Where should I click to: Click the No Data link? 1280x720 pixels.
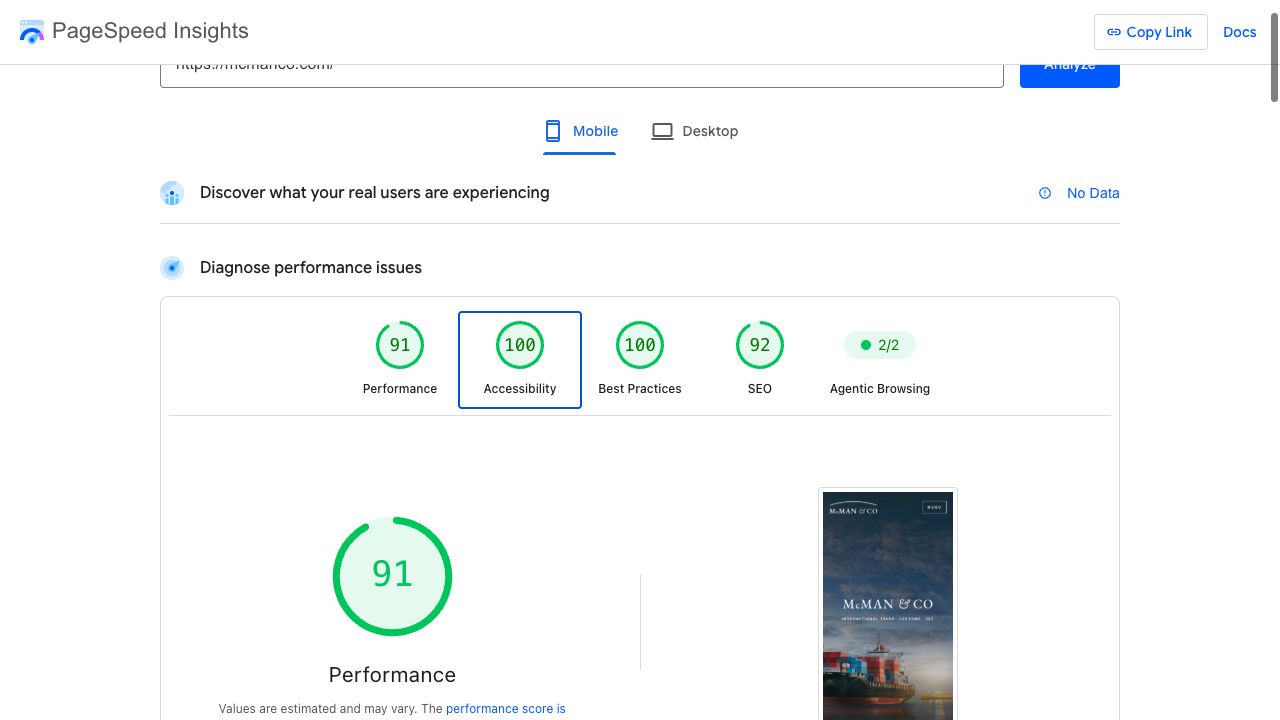pyautogui.click(x=1093, y=193)
